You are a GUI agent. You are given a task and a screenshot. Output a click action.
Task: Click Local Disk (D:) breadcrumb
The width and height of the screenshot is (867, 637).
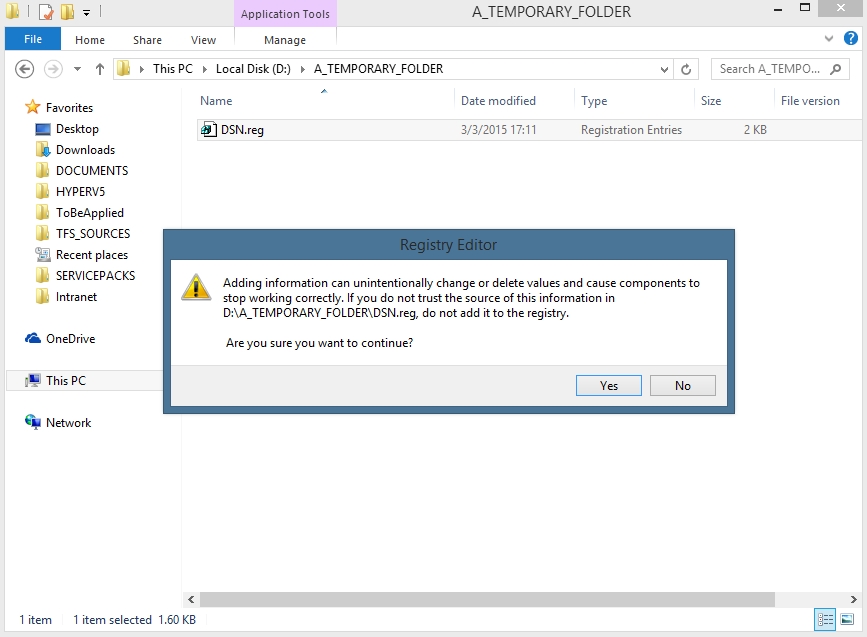pos(255,69)
